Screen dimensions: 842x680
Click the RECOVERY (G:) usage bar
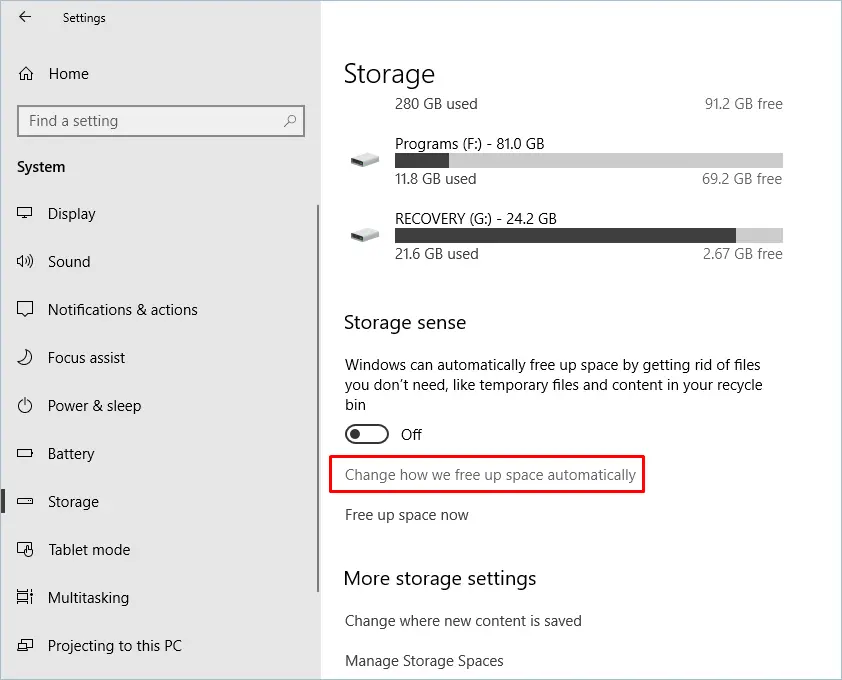(588, 236)
